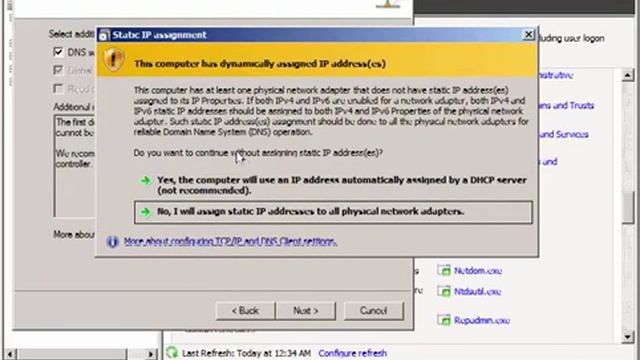The image size is (640, 360).
Task: Click the Back button in the wizard
Action: tap(245, 311)
